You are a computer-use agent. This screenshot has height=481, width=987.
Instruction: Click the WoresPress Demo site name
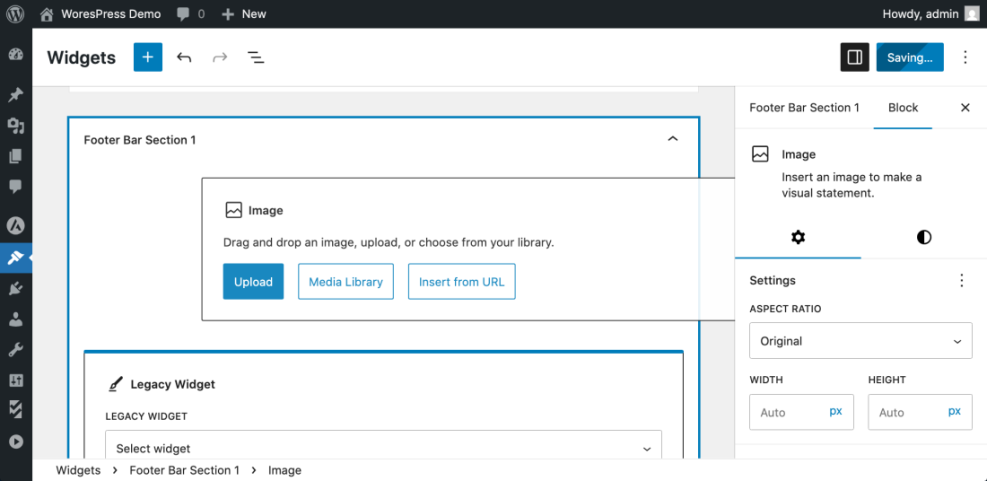(111, 14)
